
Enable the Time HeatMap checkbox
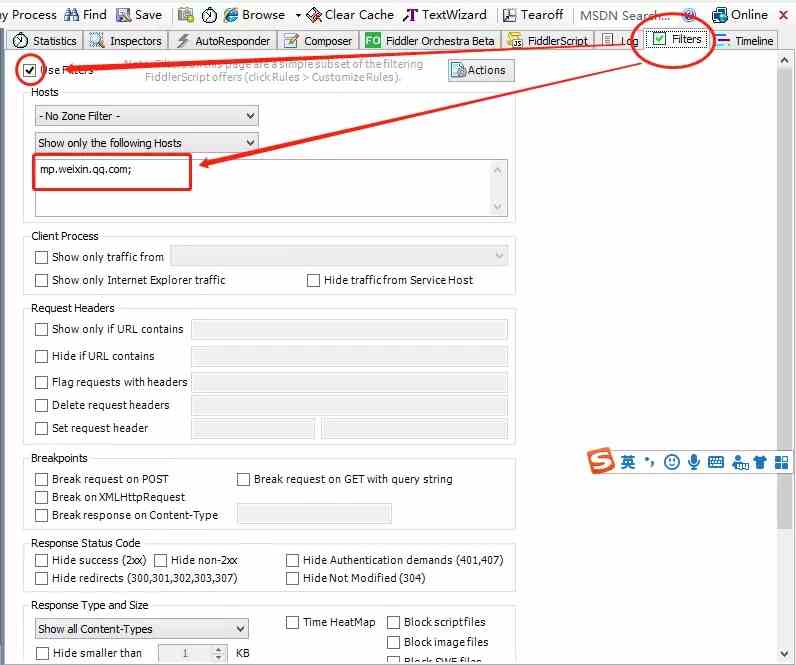[x=292, y=622]
